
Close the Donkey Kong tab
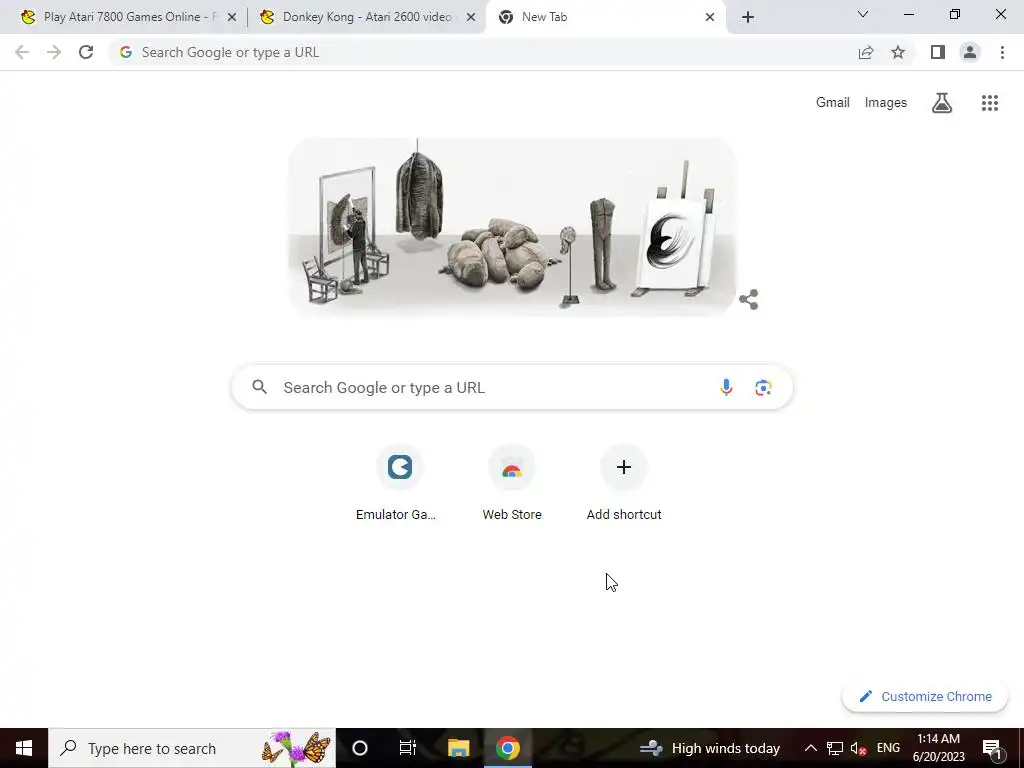(x=471, y=17)
